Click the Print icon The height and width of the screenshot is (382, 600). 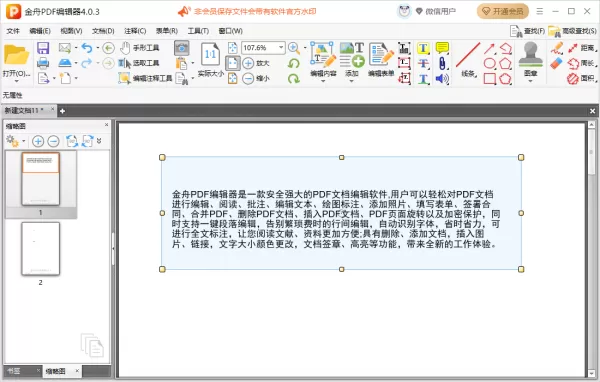[x=43, y=63]
